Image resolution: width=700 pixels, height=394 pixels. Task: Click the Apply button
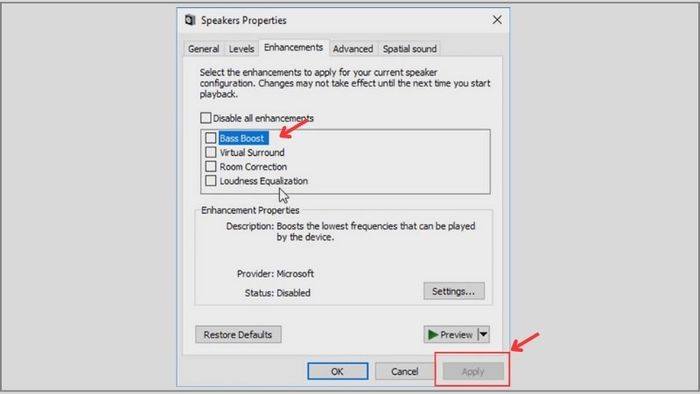[473, 371]
